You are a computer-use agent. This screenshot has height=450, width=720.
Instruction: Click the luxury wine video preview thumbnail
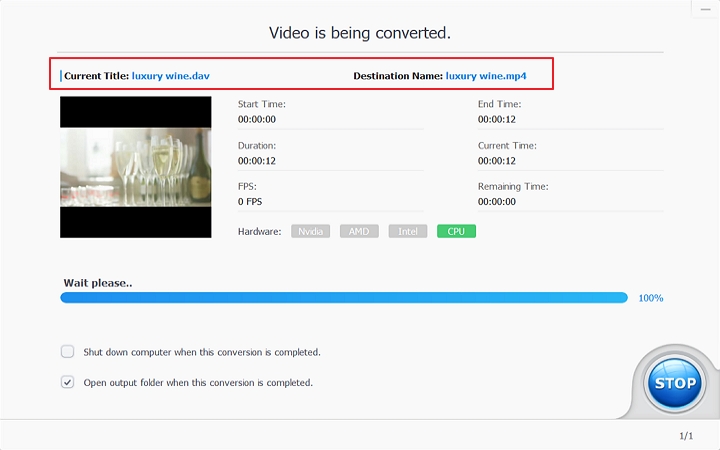[x=136, y=167]
